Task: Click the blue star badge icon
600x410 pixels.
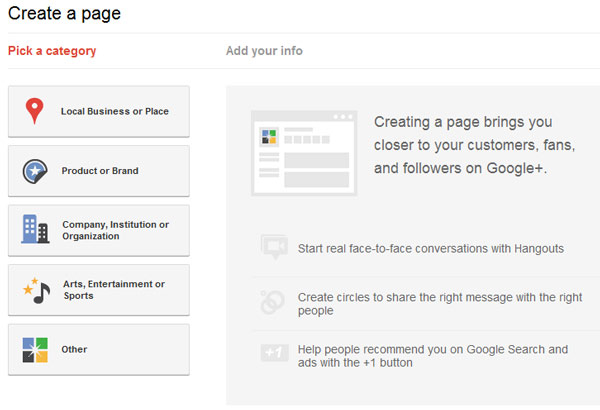Action: pos(35,171)
